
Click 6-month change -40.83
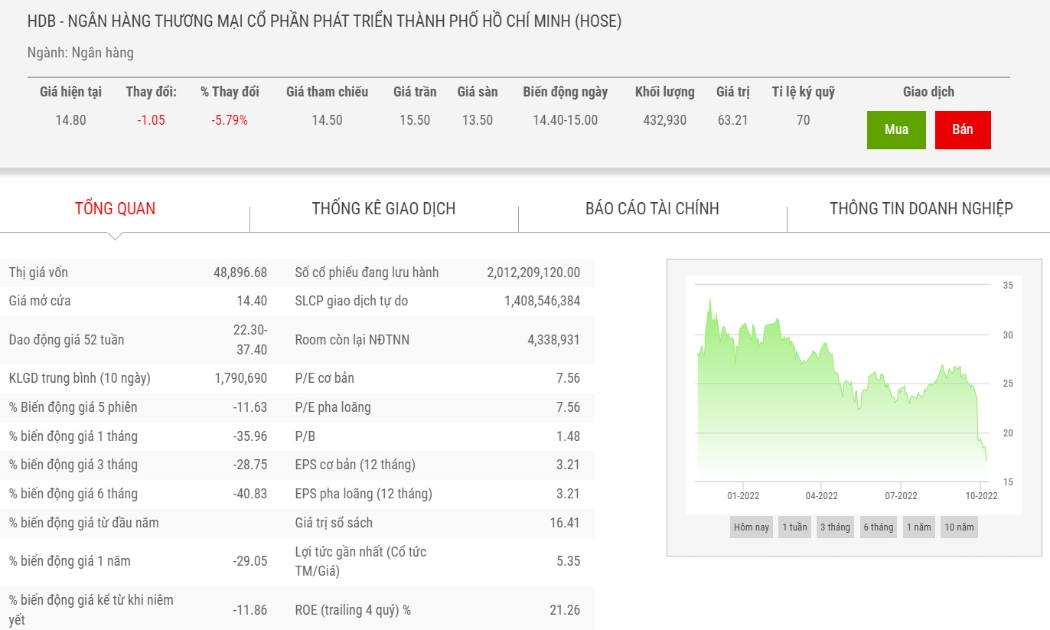click(250, 494)
